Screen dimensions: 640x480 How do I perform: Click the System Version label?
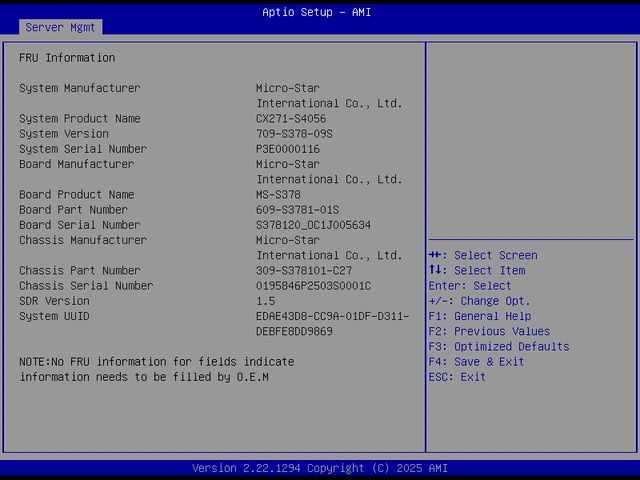[64, 134]
